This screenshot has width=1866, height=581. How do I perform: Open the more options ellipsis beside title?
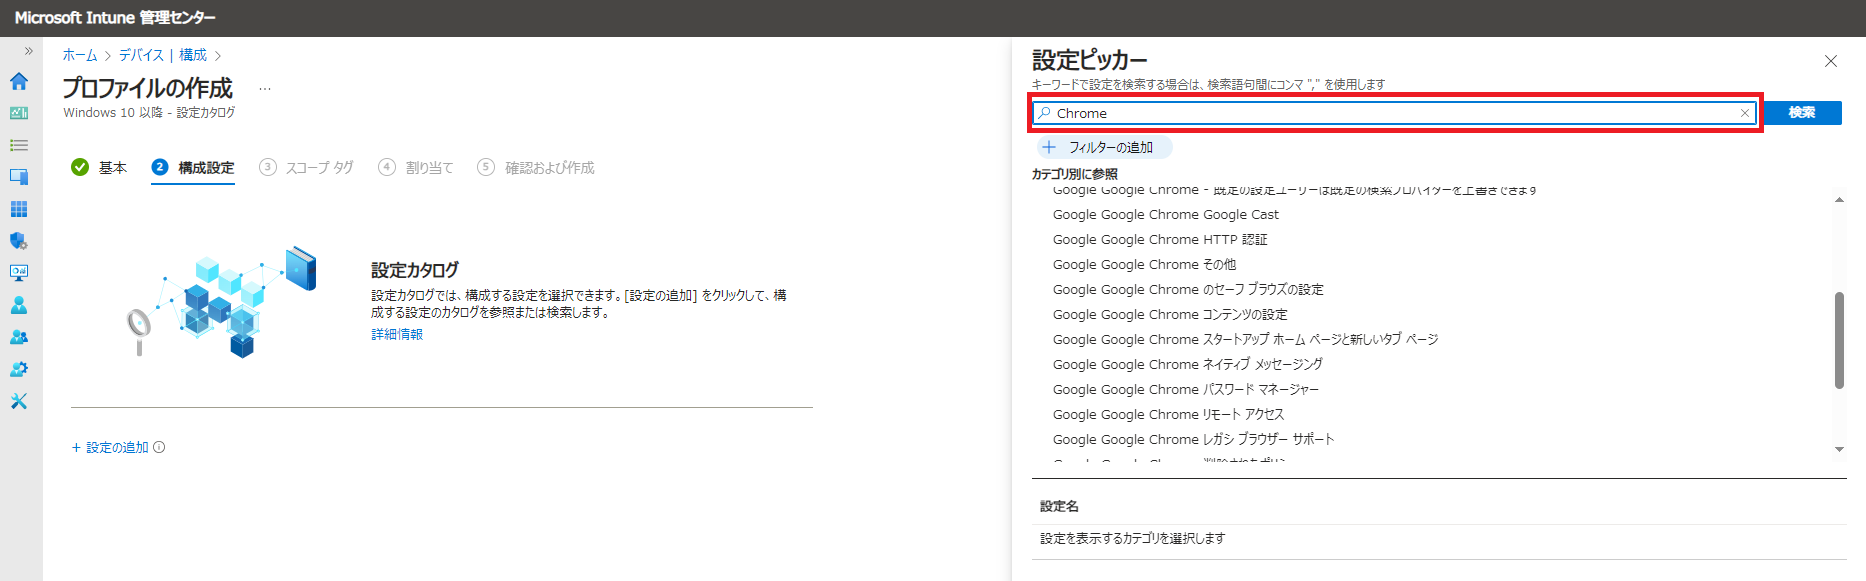(x=265, y=89)
